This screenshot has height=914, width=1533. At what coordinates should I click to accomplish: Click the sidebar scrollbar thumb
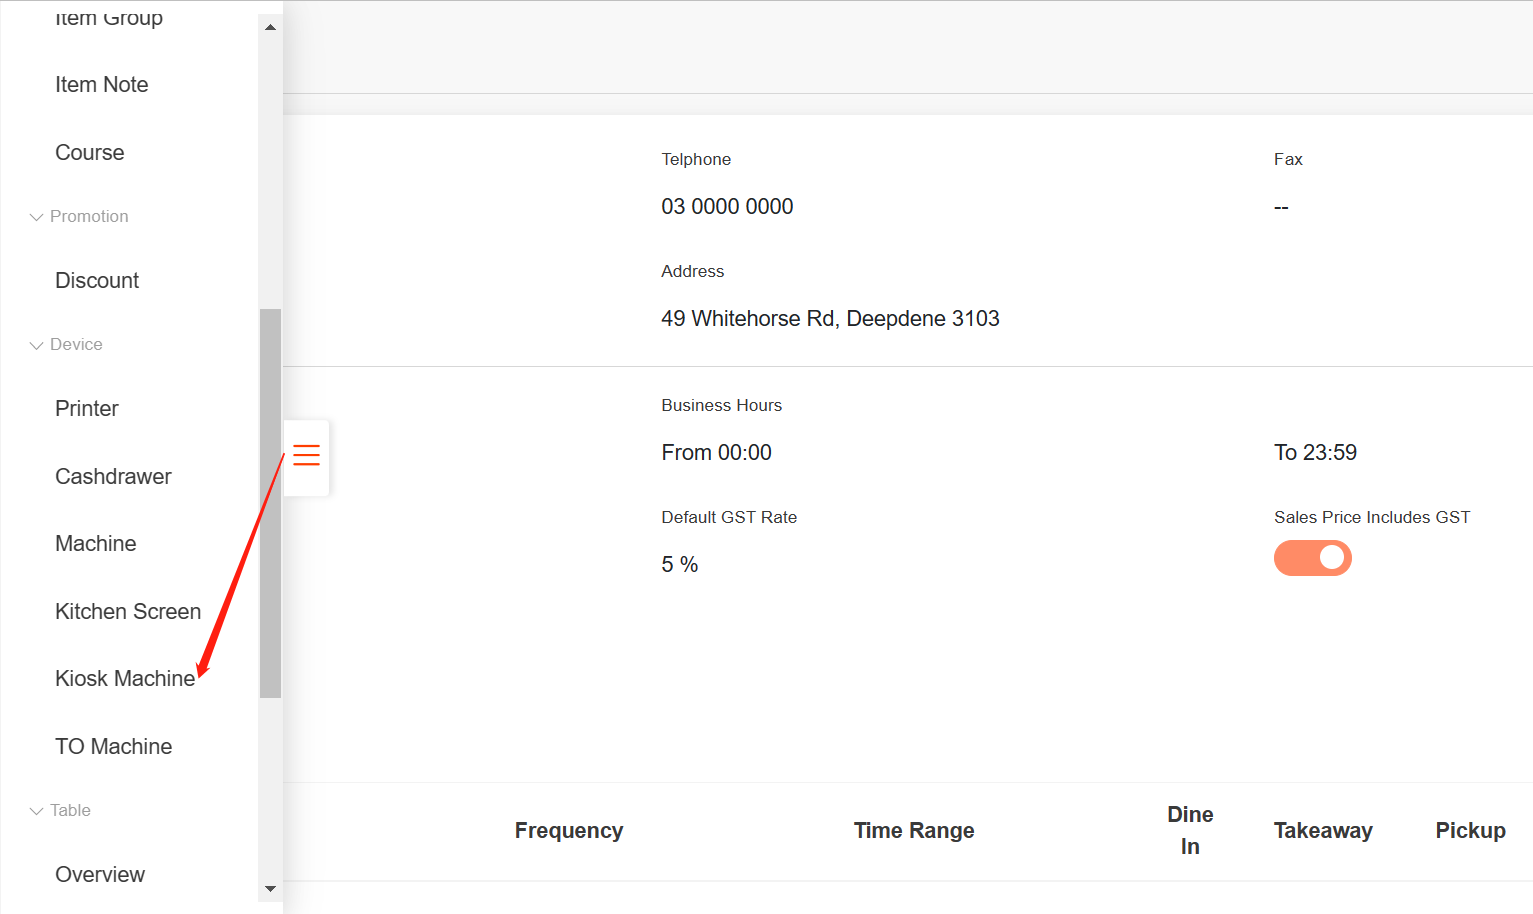[x=270, y=503]
